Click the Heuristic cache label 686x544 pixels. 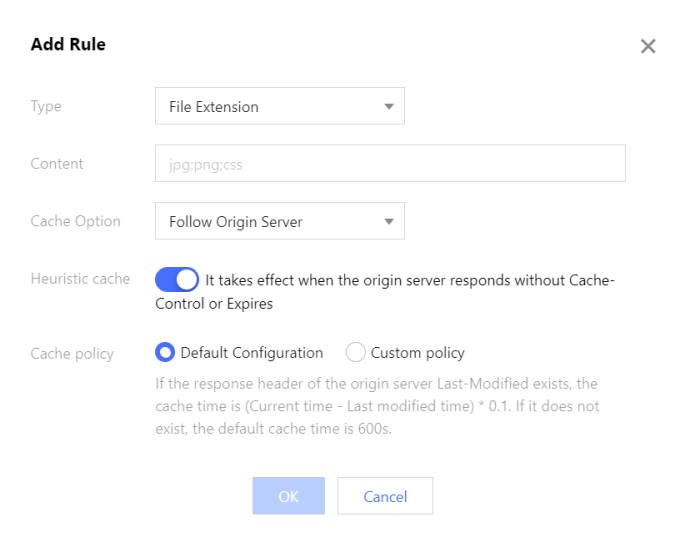pyautogui.click(x=80, y=279)
